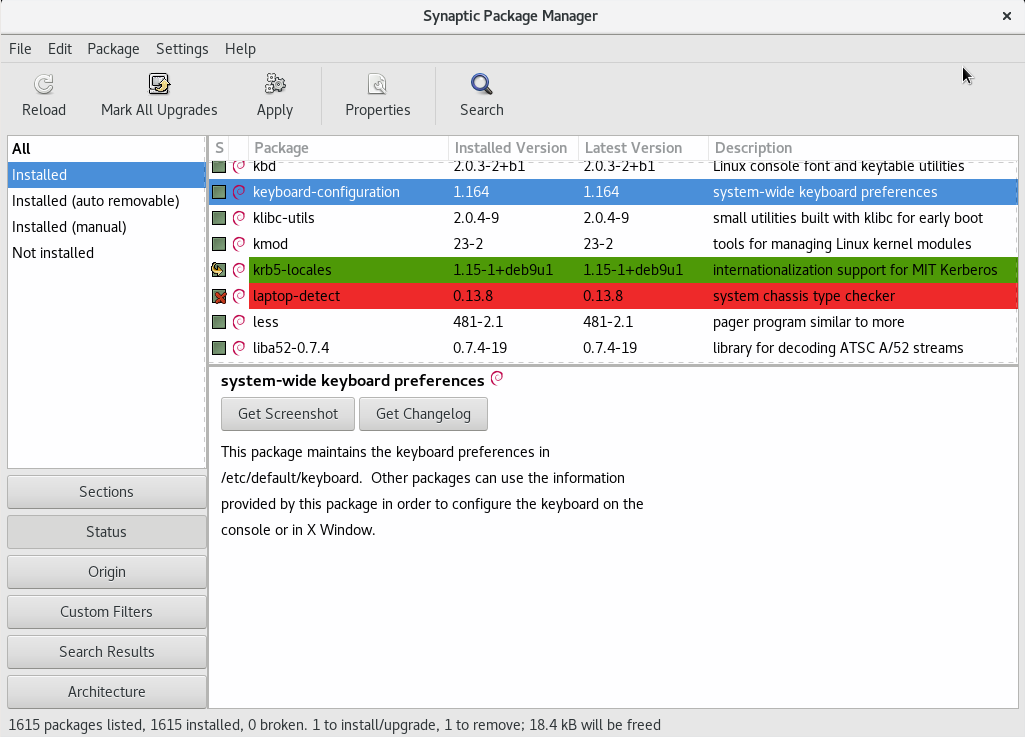This screenshot has width=1025, height=737.
Task: Click the Debian swirl icon beside krb5-locales
Action: point(239,269)
